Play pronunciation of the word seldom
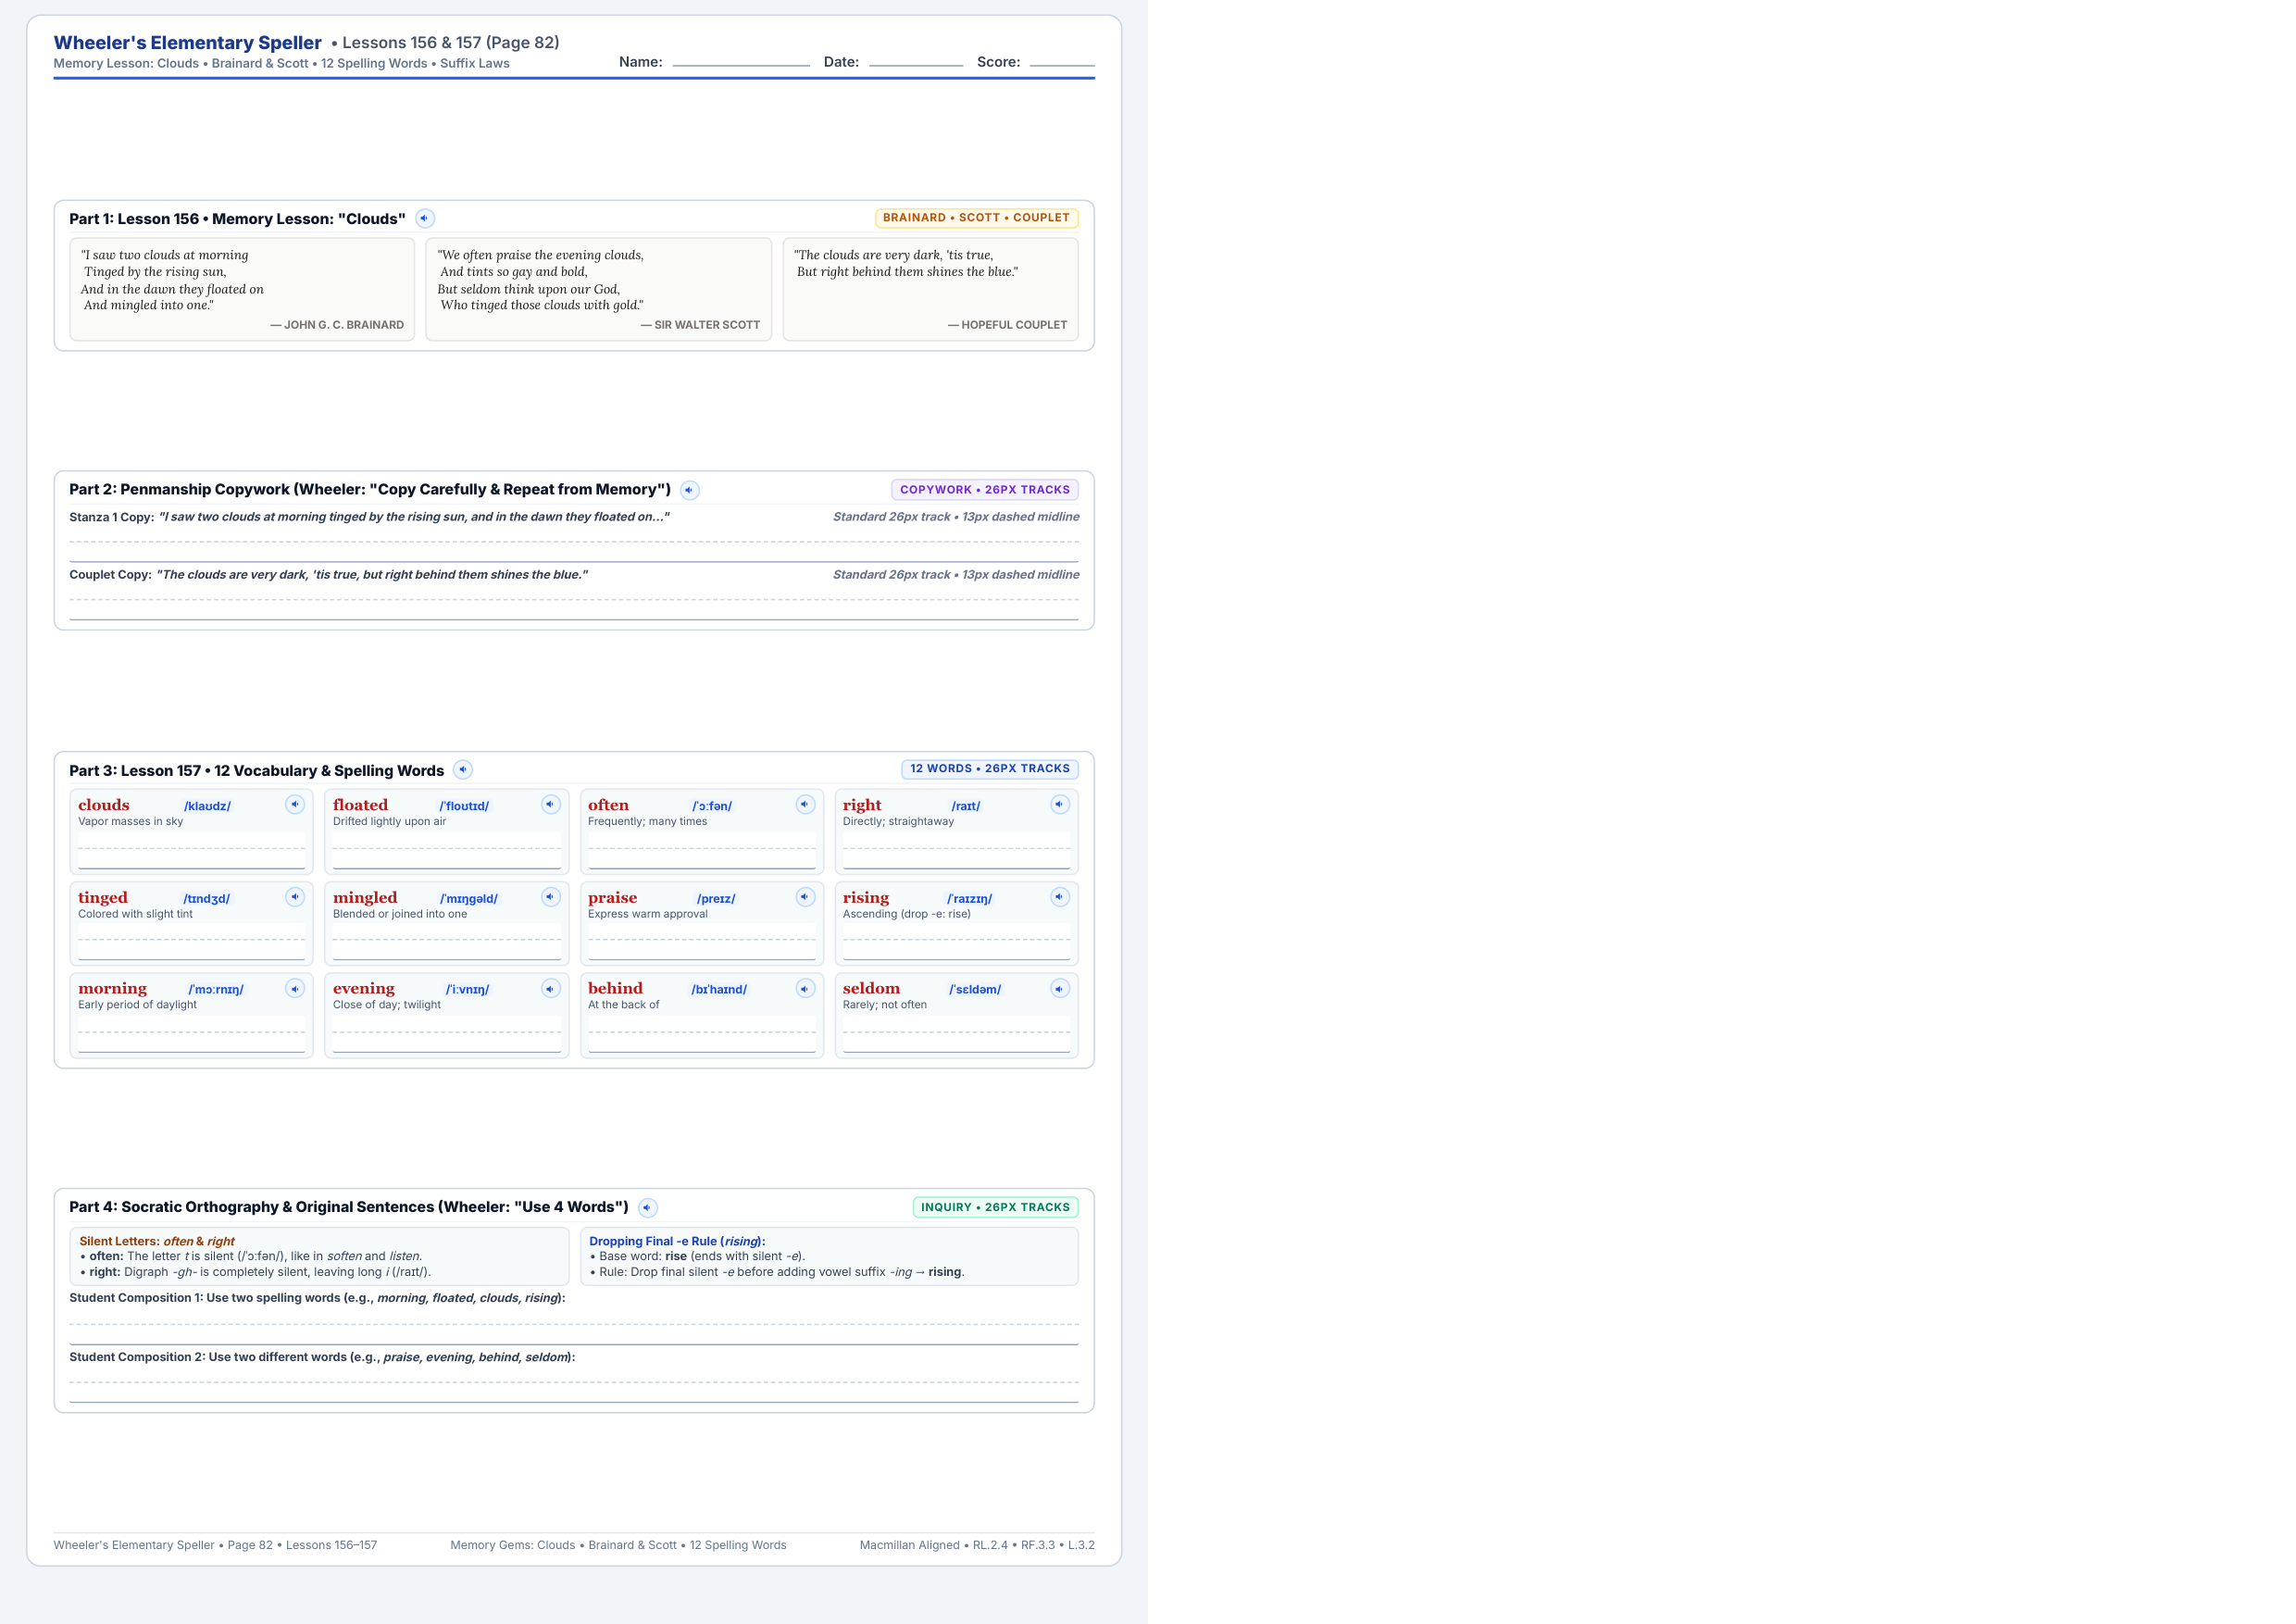Screen dimensions: 2296x1624 1060,989
